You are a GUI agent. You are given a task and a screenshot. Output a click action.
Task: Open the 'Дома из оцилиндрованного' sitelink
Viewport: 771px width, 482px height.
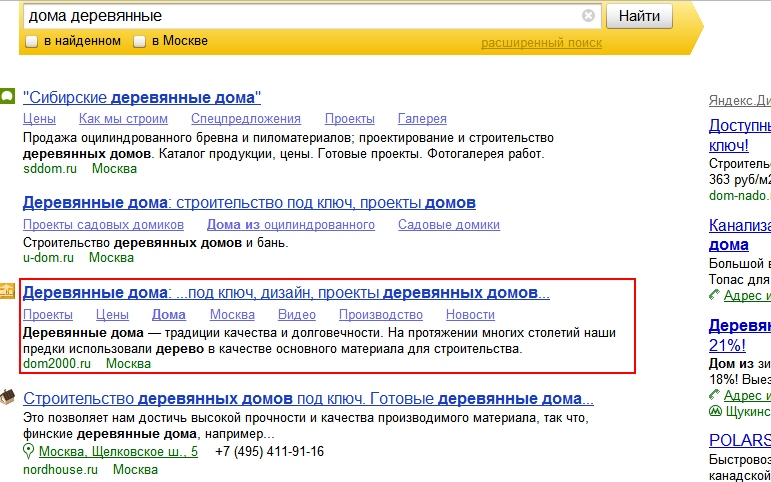[x=291, y=225]
